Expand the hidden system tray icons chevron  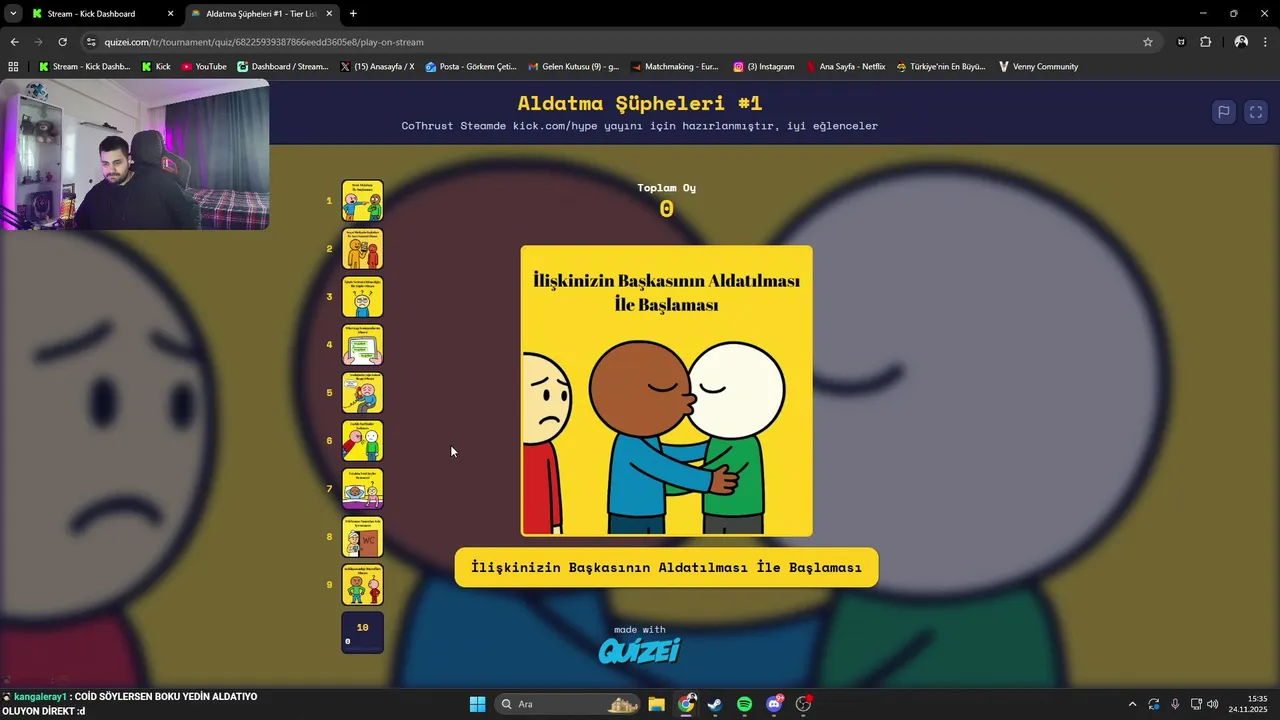click(x=1132, y=704)
